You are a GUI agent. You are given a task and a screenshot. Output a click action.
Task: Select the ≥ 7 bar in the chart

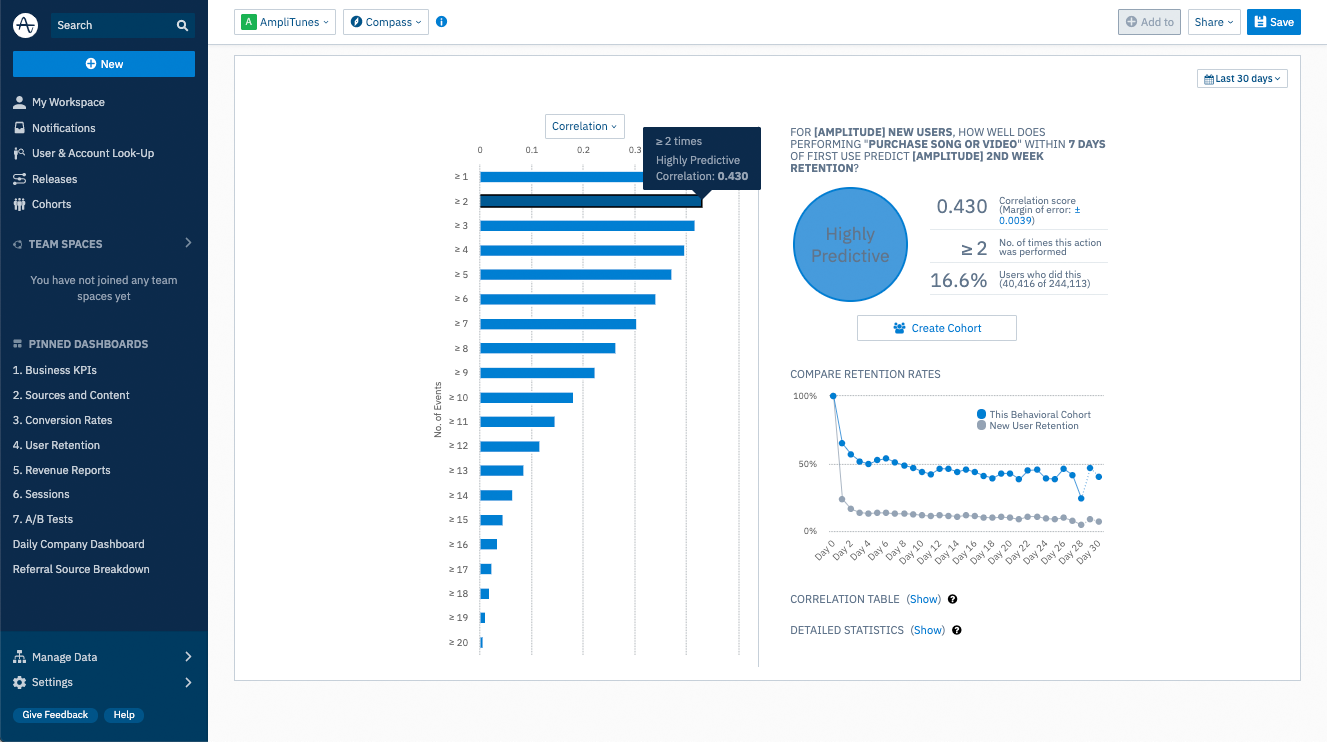coord(558,324)
